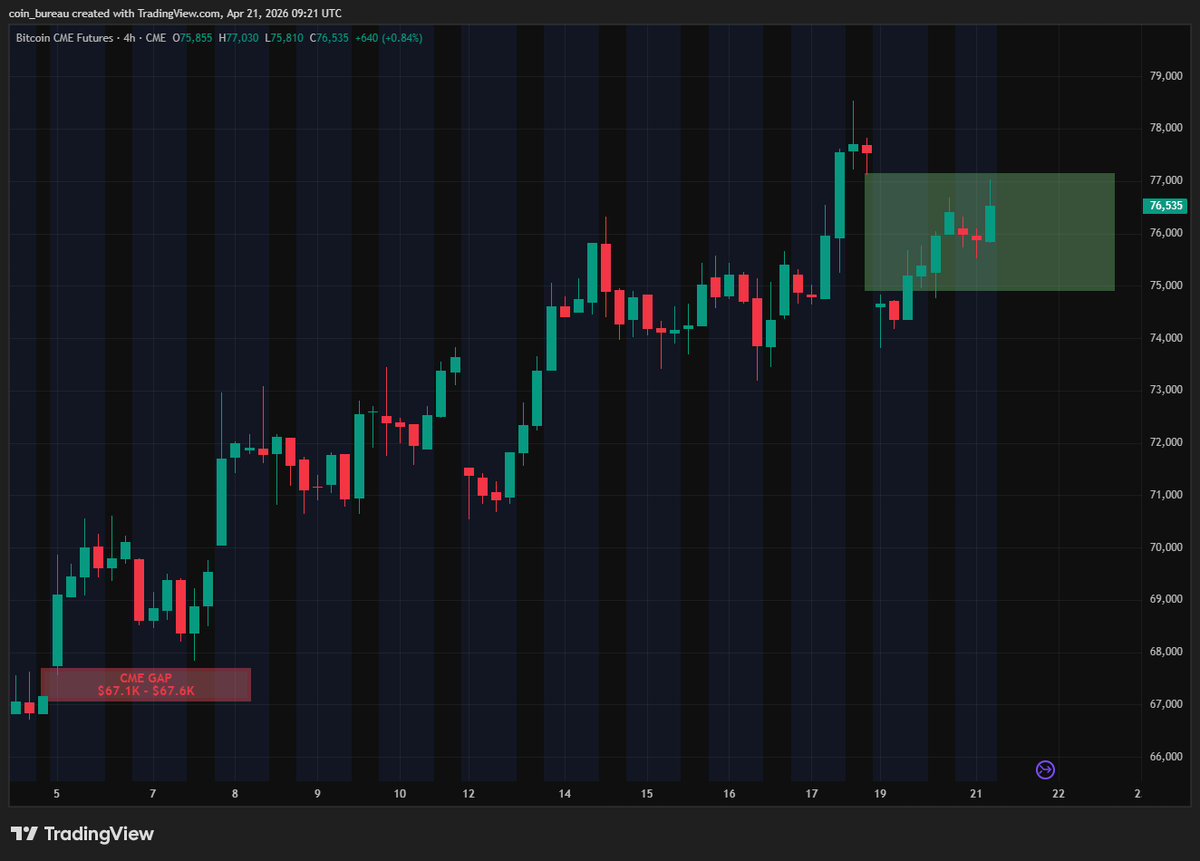
Task: Click the time axis date label 9
Action: coord(317,794)
